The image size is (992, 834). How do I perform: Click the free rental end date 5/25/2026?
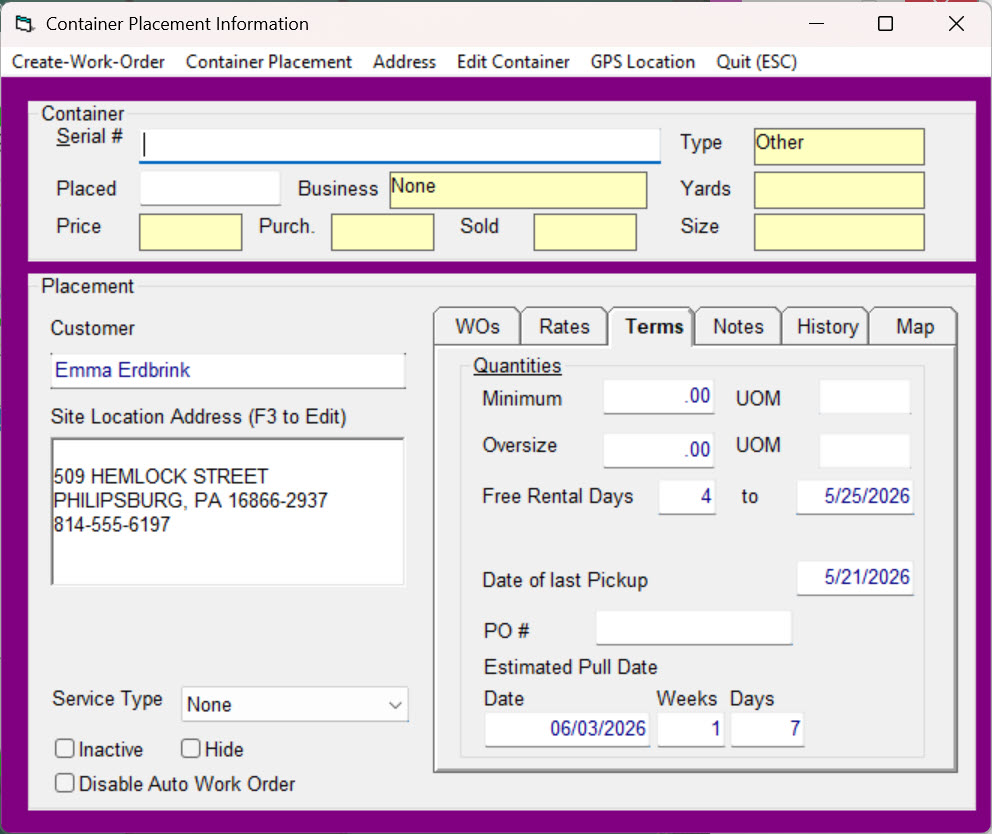tap(855, 497)
